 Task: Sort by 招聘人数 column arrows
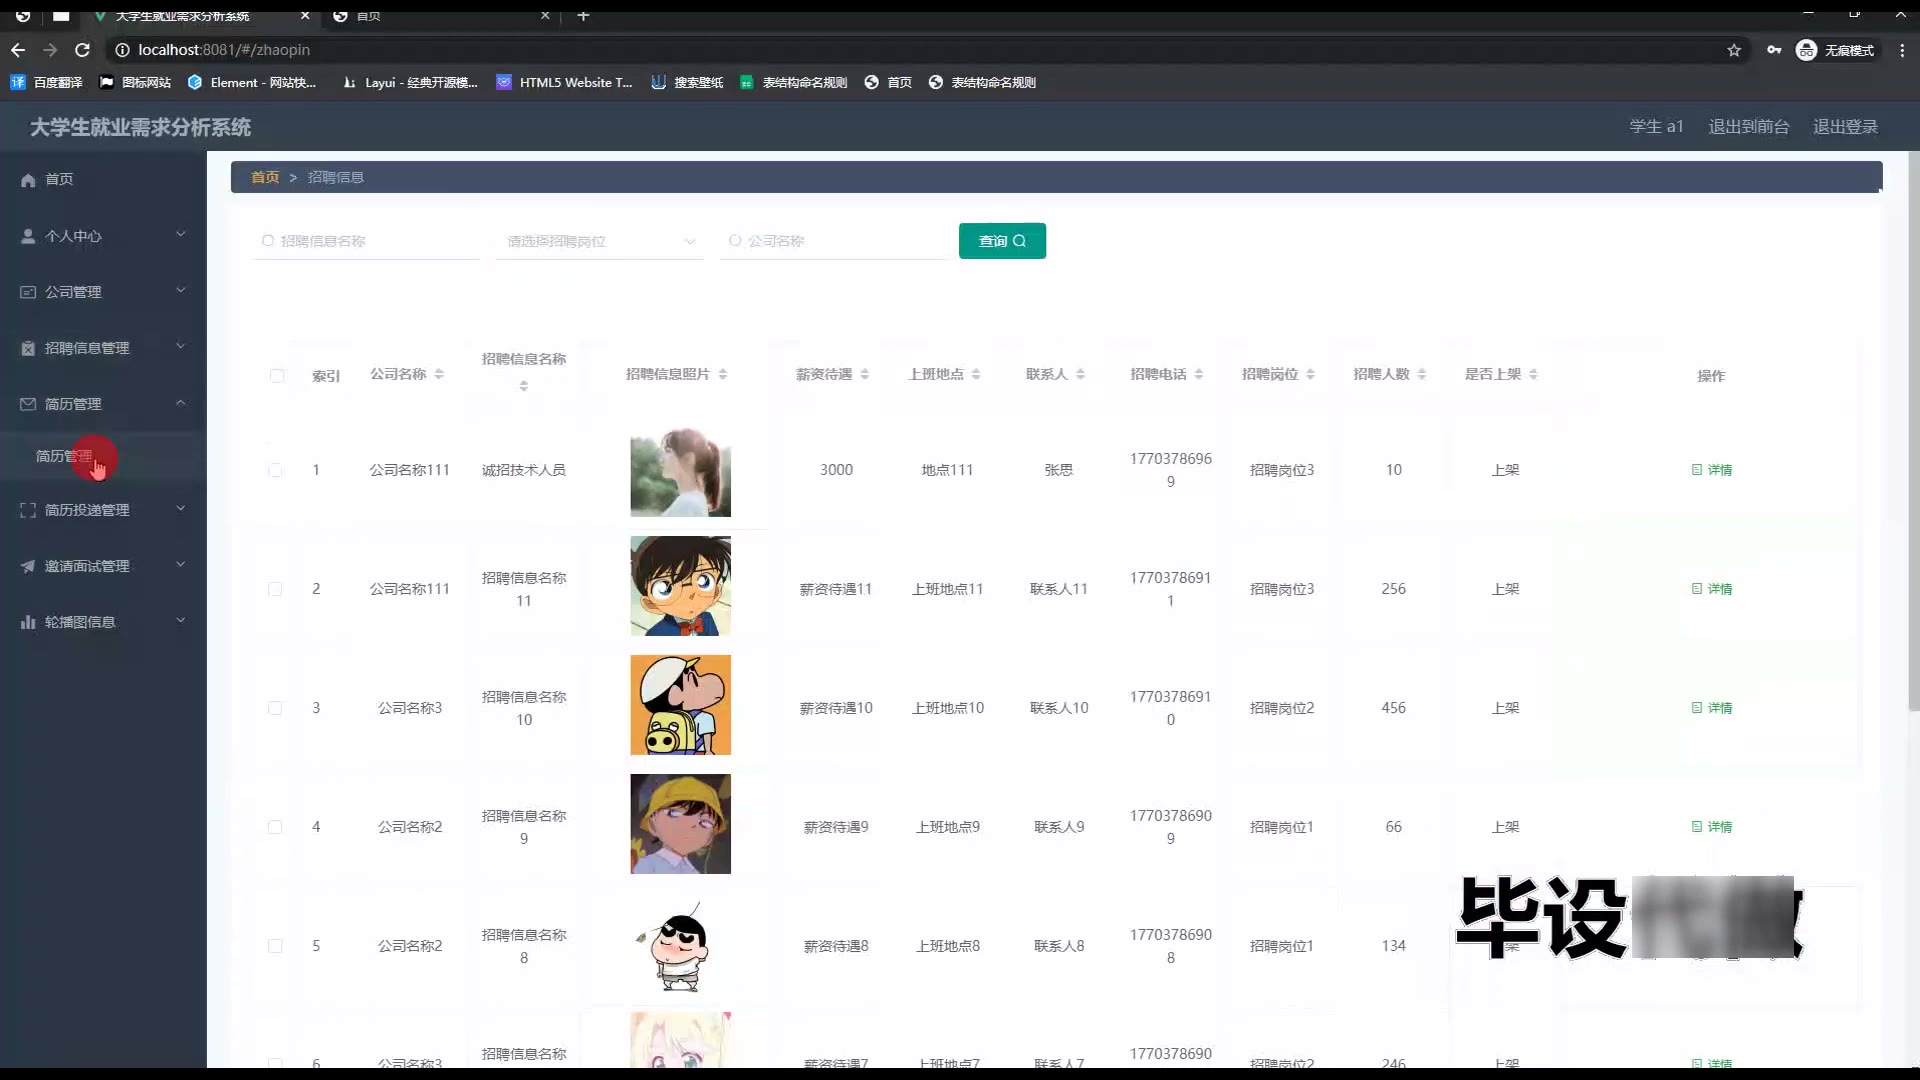1421,374
